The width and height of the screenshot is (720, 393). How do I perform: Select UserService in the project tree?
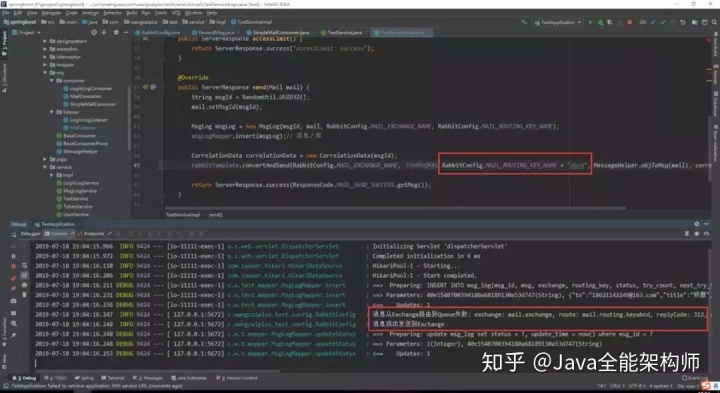pyautogui.click(x=73, y=214)
